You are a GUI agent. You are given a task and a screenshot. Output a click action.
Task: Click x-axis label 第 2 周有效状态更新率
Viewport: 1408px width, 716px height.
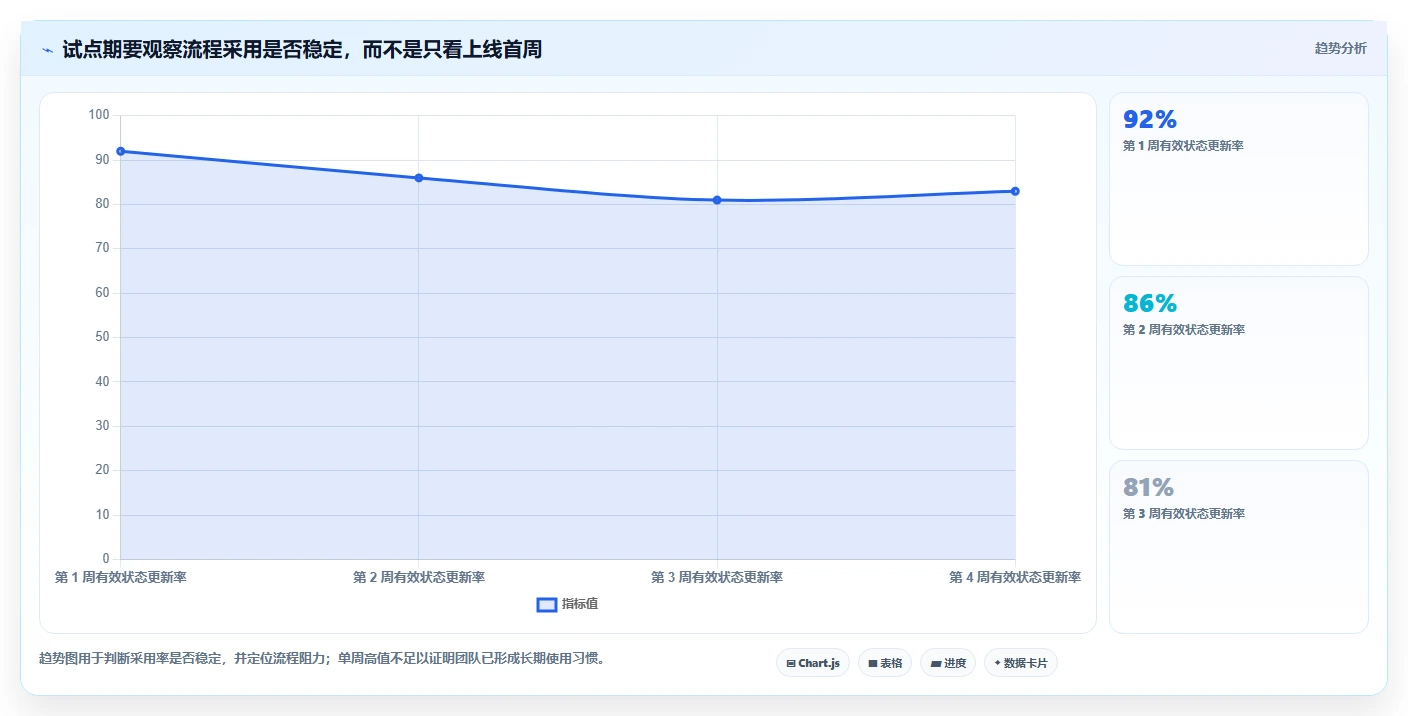pos(419,577)
